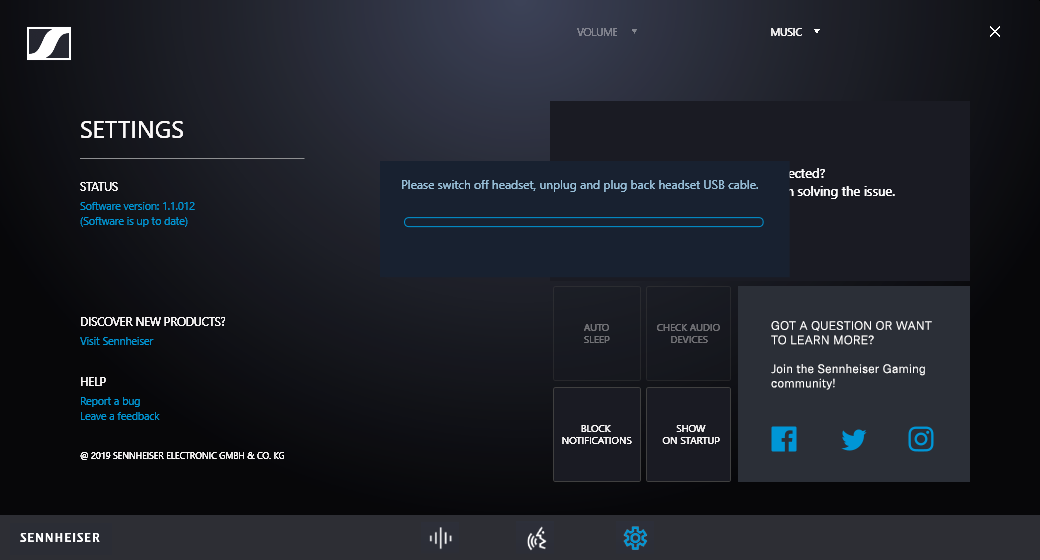This screenshot has width=1040, height=560.
Task: Close the Sennheiser Gaming Suite window
Action: [995, 31]
